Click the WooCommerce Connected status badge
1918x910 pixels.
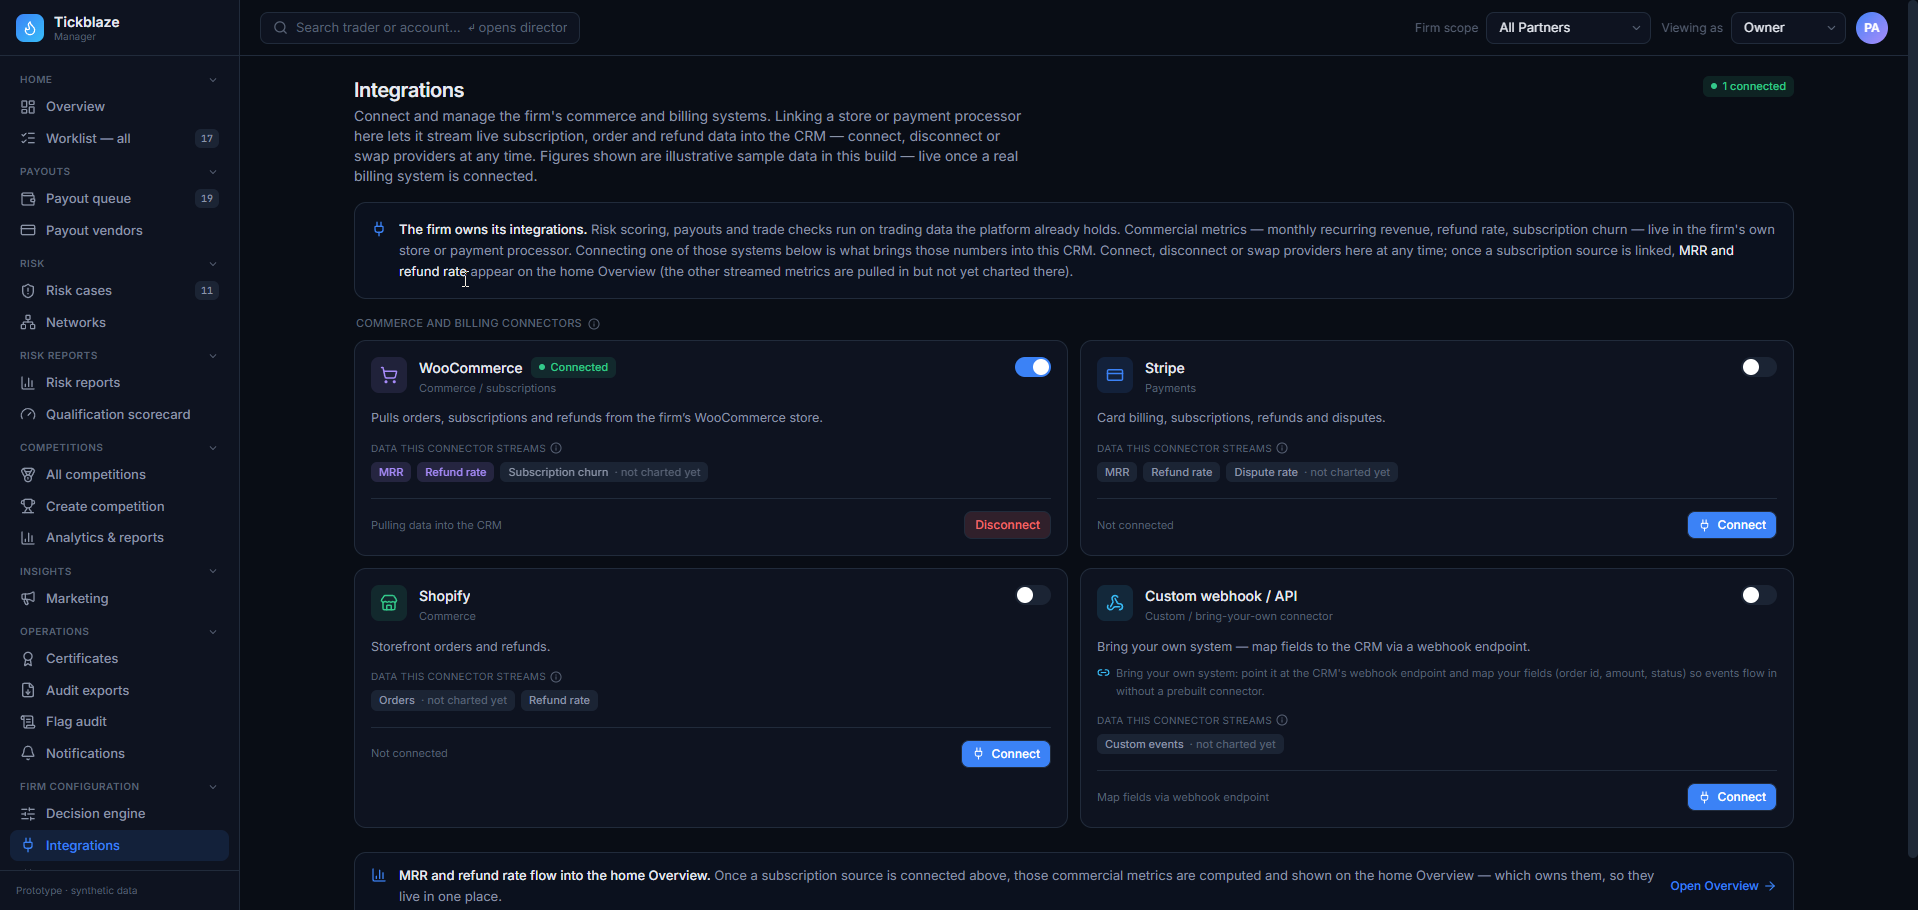coord(573,368)
